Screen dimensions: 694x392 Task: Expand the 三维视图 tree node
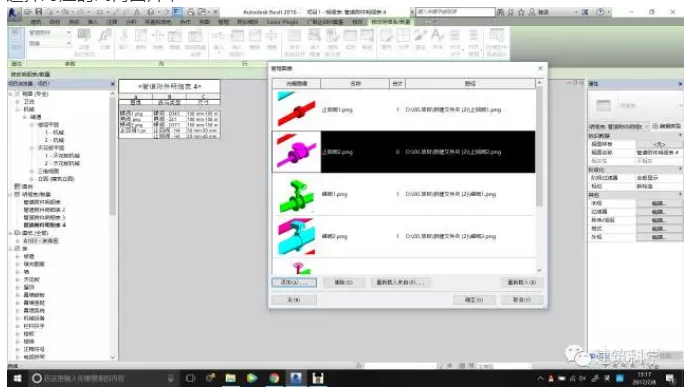point(32,171)
